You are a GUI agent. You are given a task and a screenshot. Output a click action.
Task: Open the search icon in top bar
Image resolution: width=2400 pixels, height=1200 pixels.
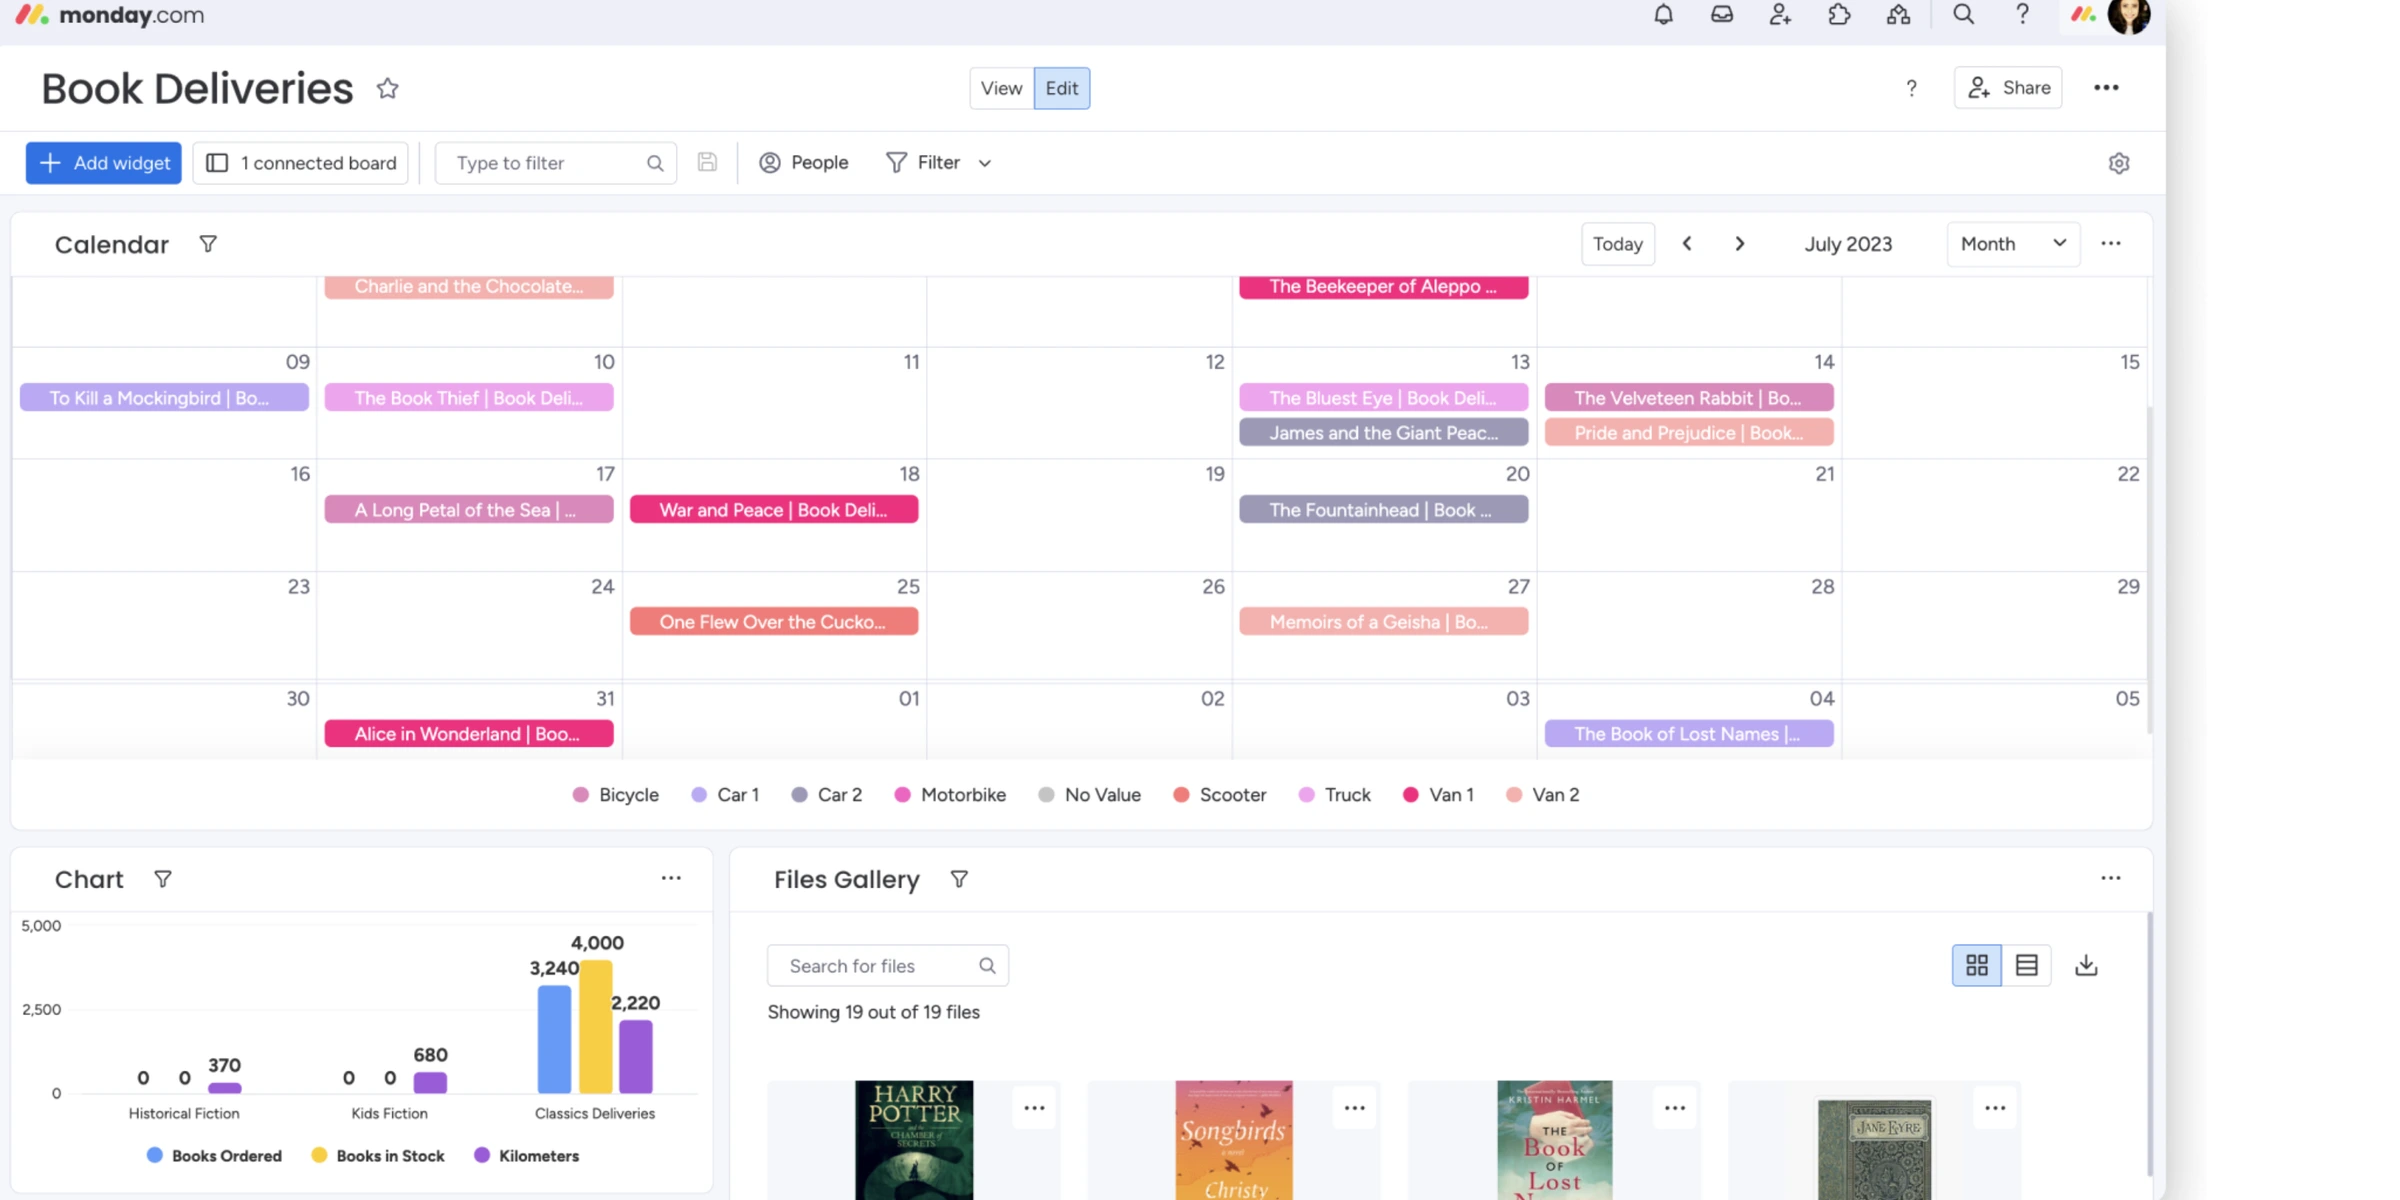1963,15
